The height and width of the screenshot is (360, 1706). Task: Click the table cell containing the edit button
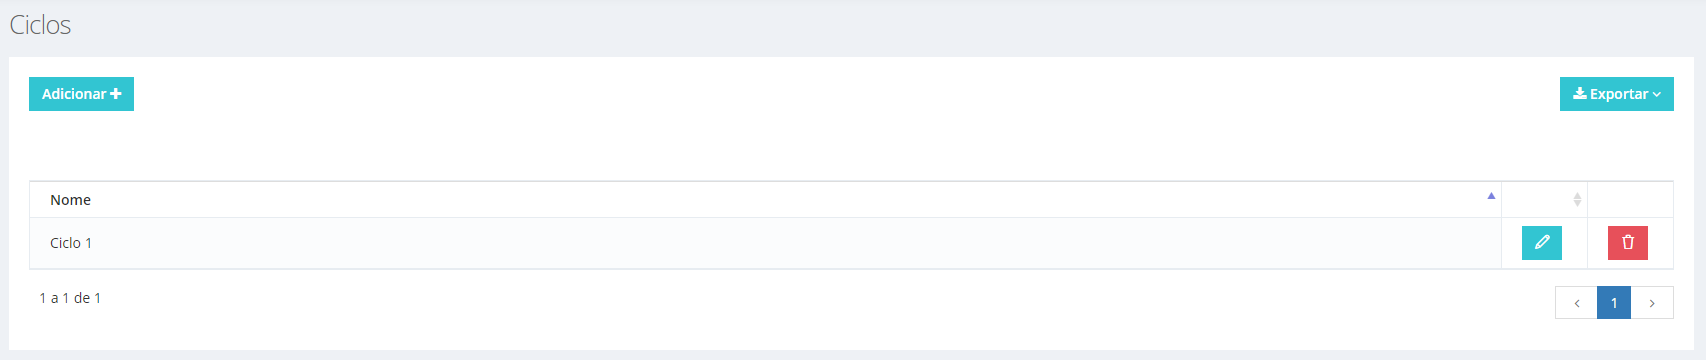(x=1544, y=243)
